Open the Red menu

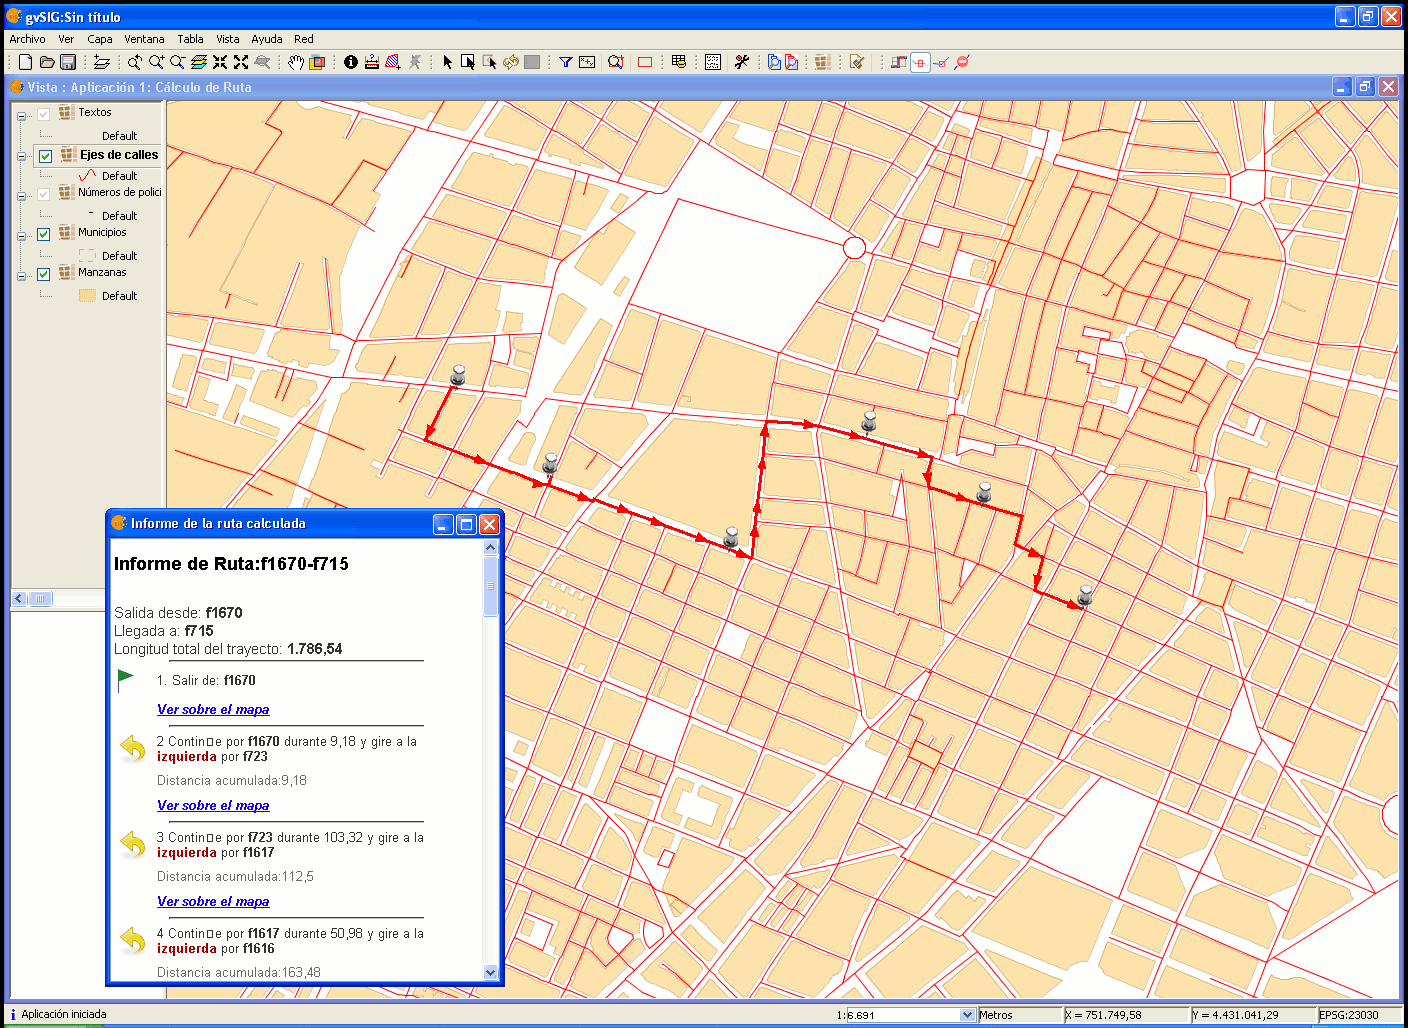click(x=304, y=39)
